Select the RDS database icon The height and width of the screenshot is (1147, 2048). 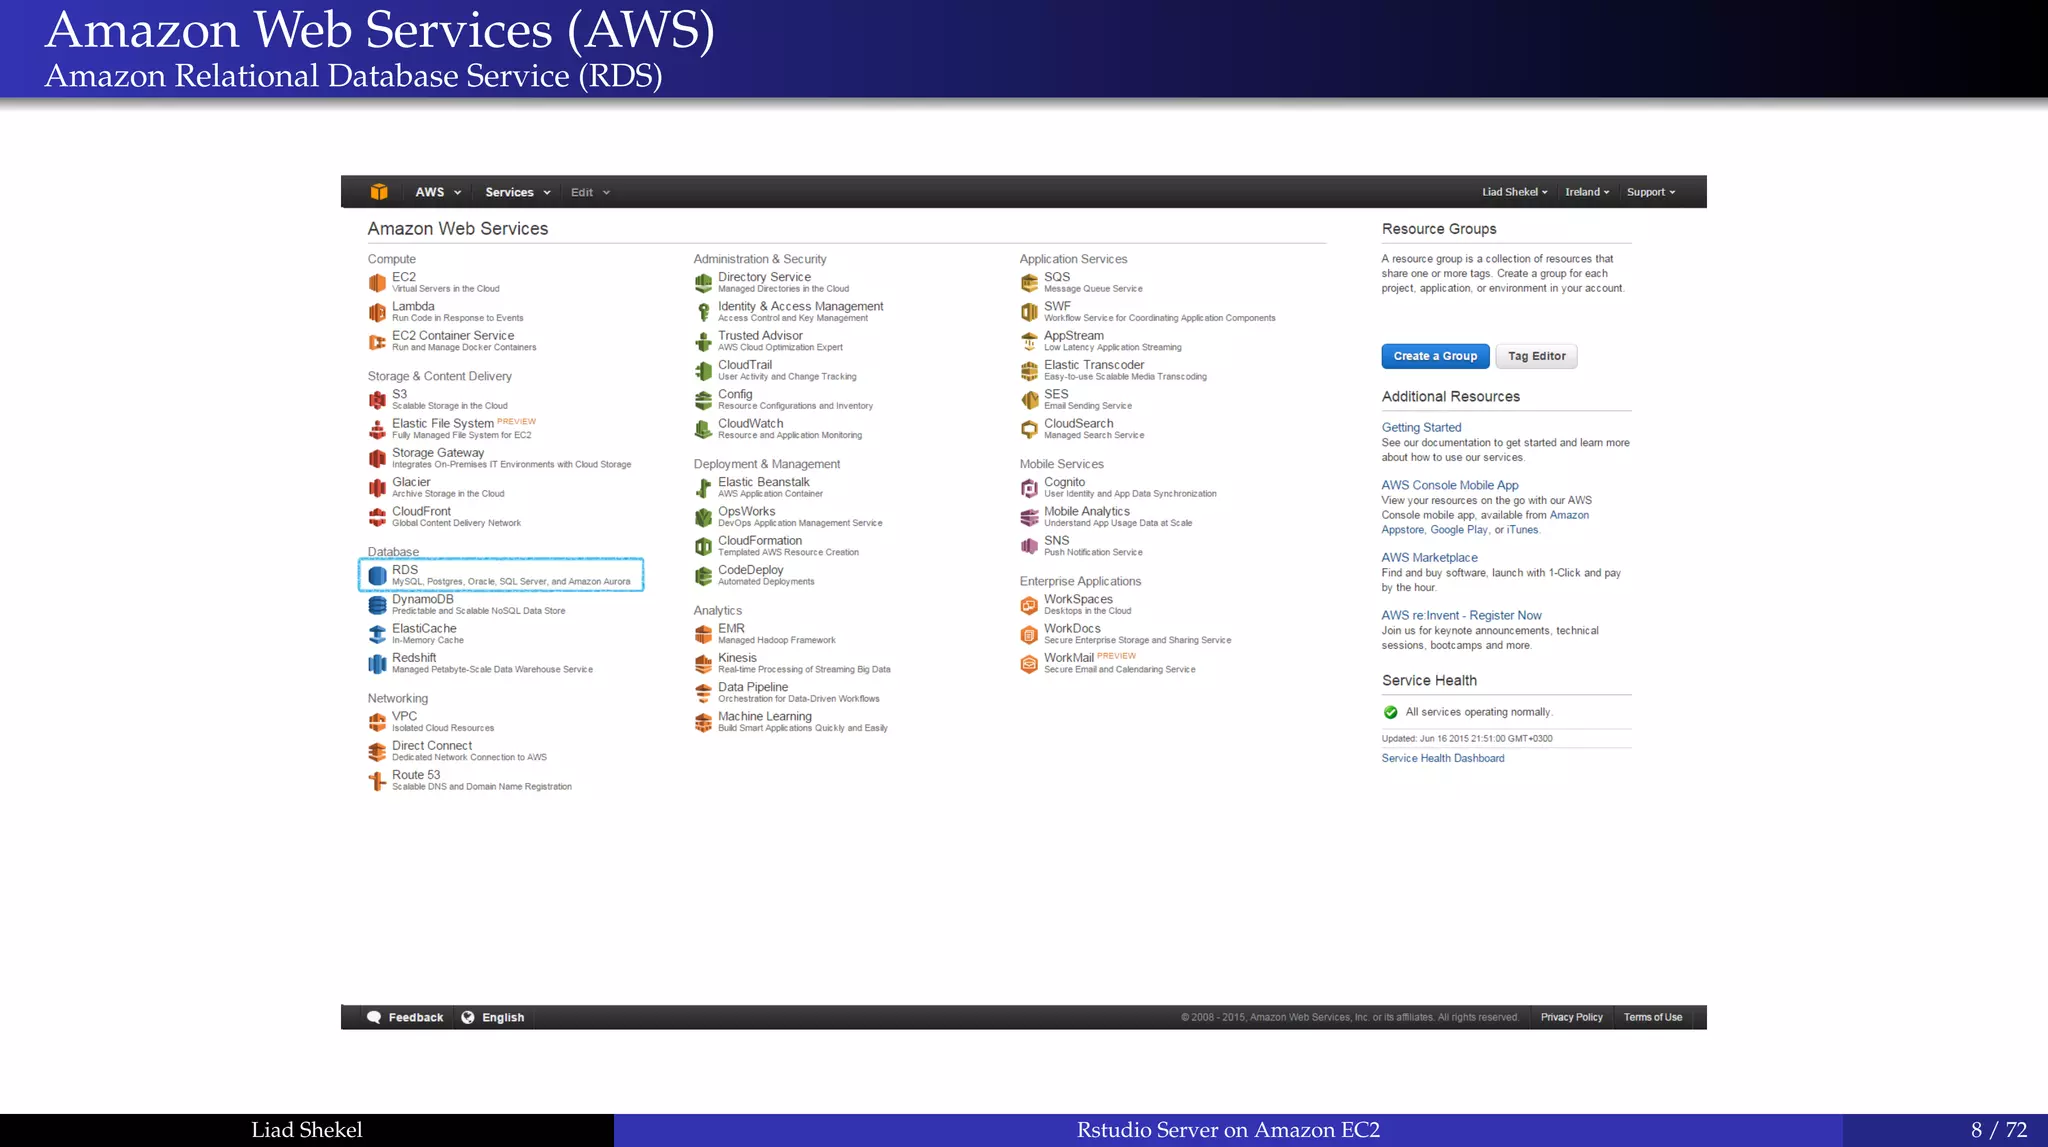point(377,576)
